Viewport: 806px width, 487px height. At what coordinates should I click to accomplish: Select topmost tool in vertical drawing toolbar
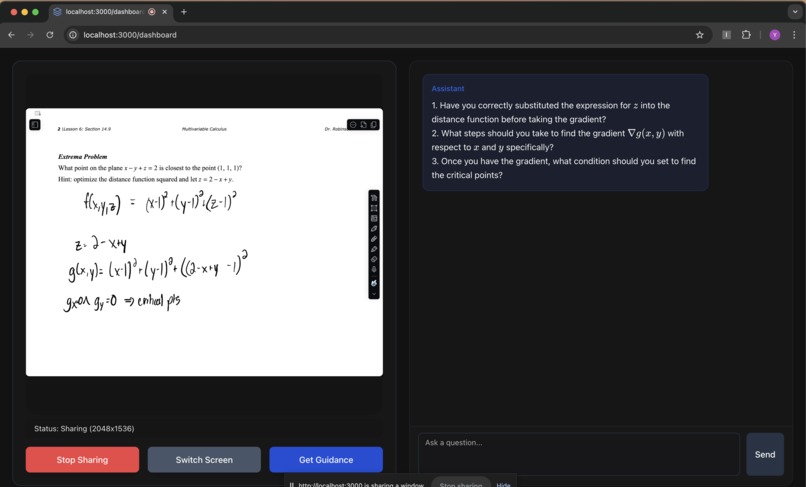click(374, 198)
